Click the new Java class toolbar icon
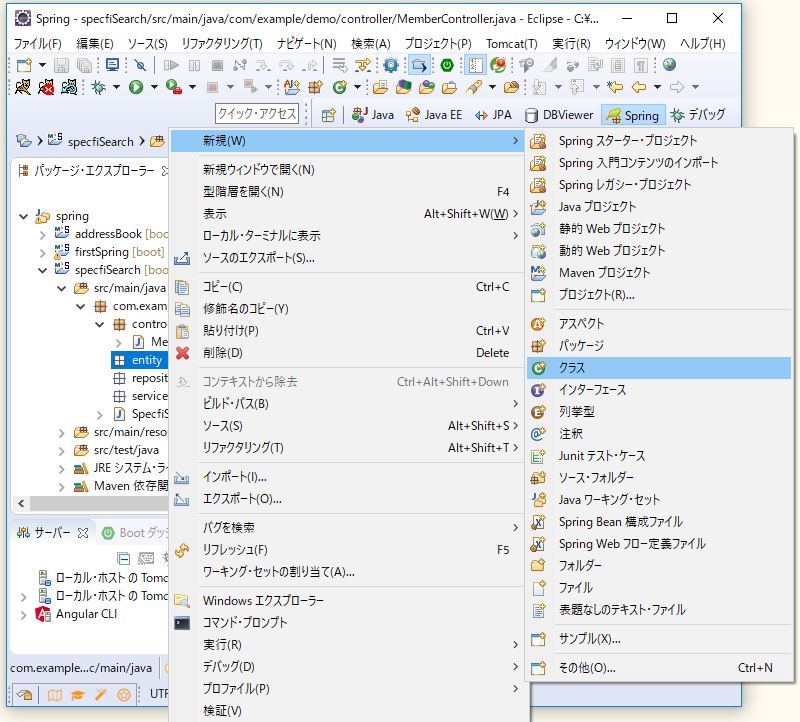 339,87
